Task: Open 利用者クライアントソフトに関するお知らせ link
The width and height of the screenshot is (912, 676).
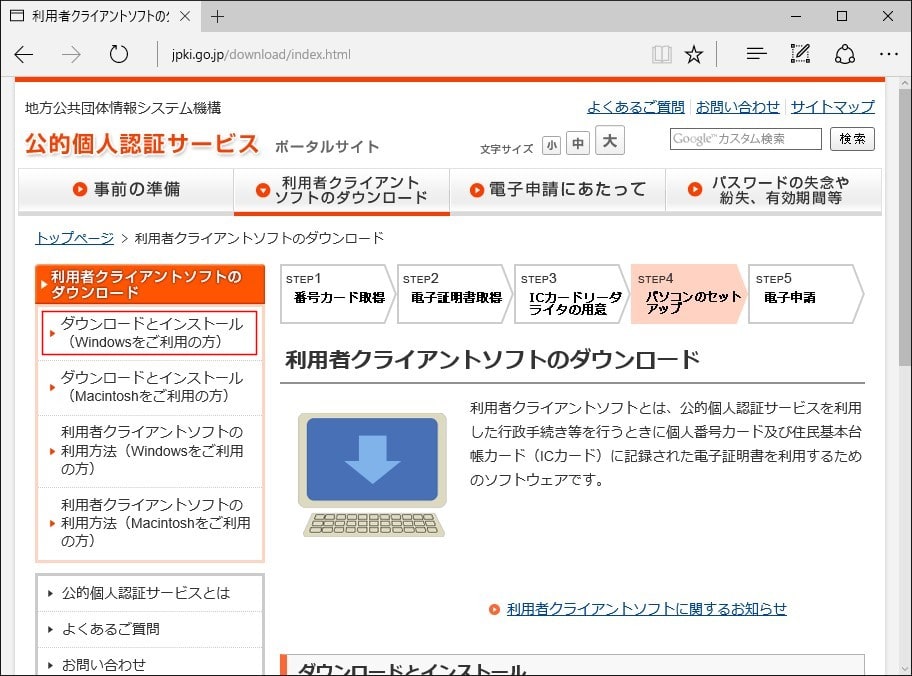Action: pyautogui.click(x=646, y=608)
